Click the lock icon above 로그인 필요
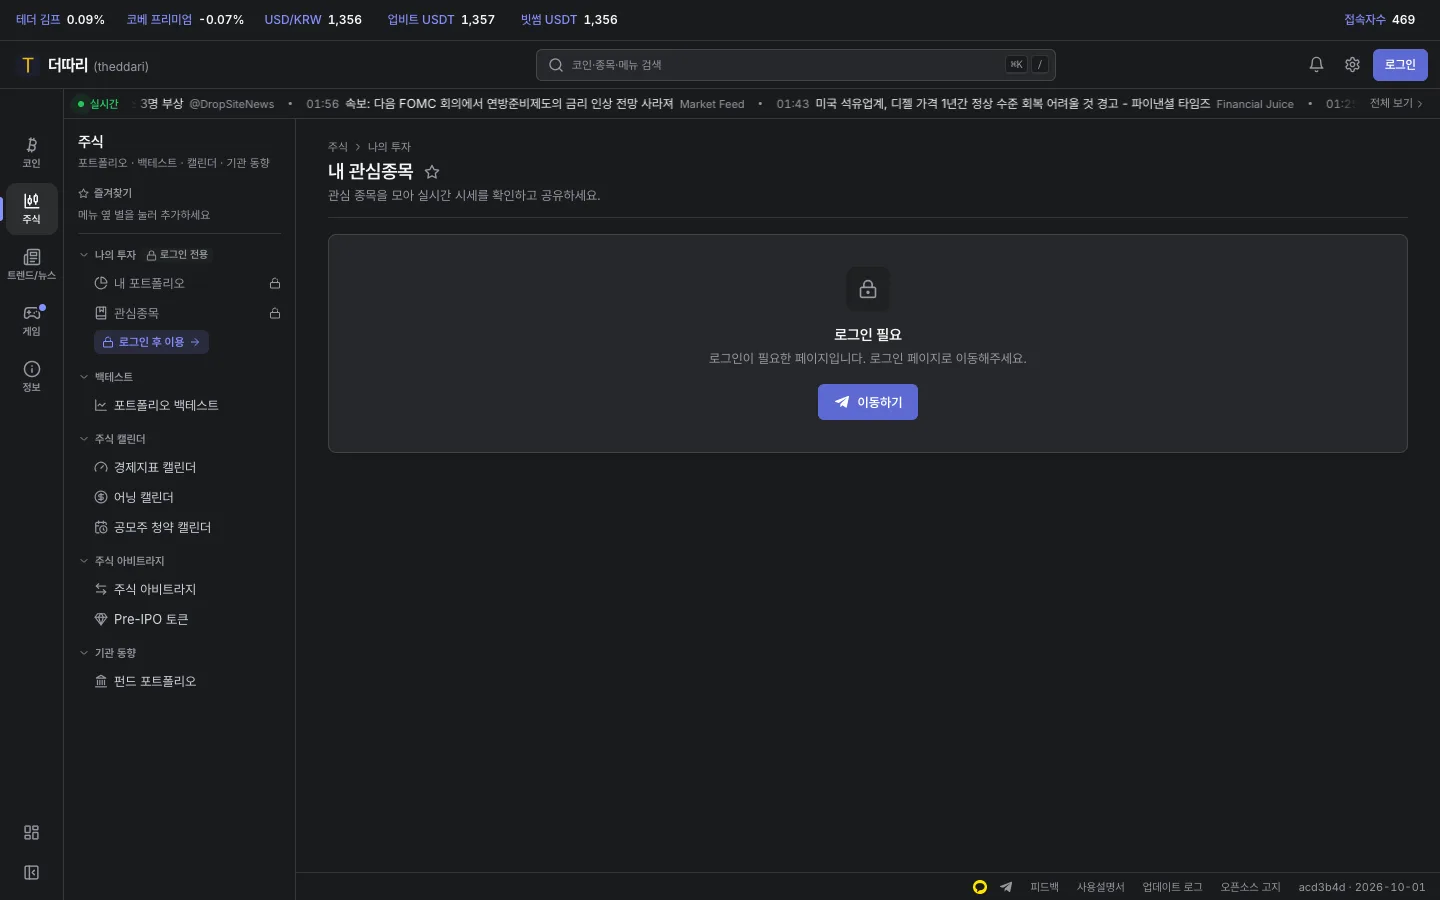 (x=868, y=289)
